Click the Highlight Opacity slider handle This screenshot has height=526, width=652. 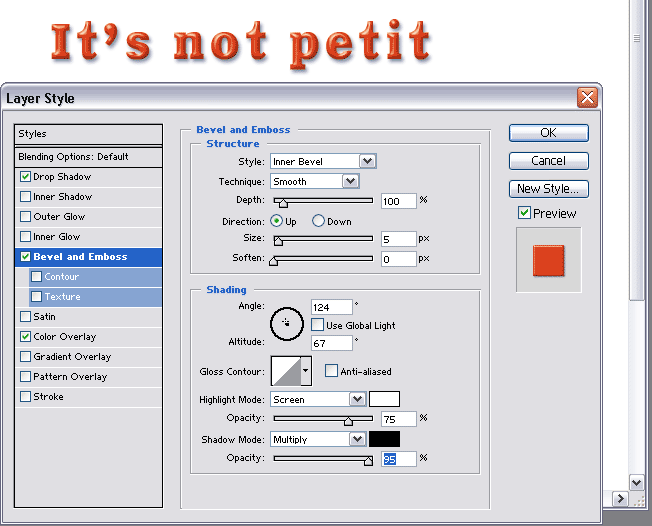click(x=348, y=421)
